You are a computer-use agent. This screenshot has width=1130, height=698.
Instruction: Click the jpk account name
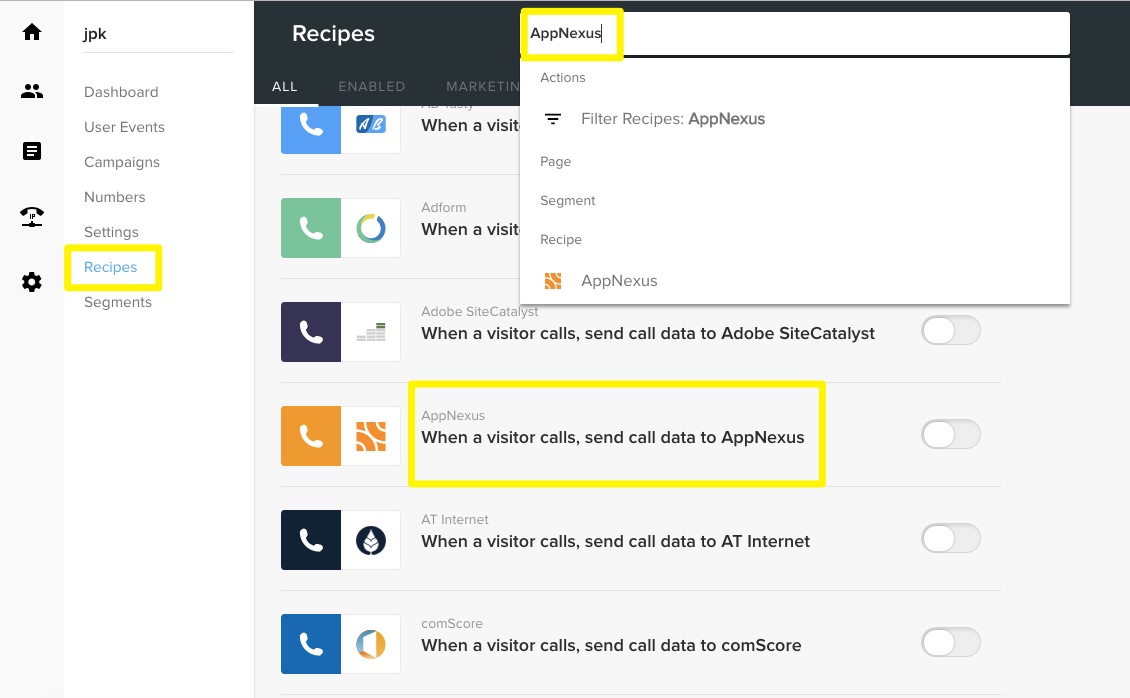[x=94, y=34]
